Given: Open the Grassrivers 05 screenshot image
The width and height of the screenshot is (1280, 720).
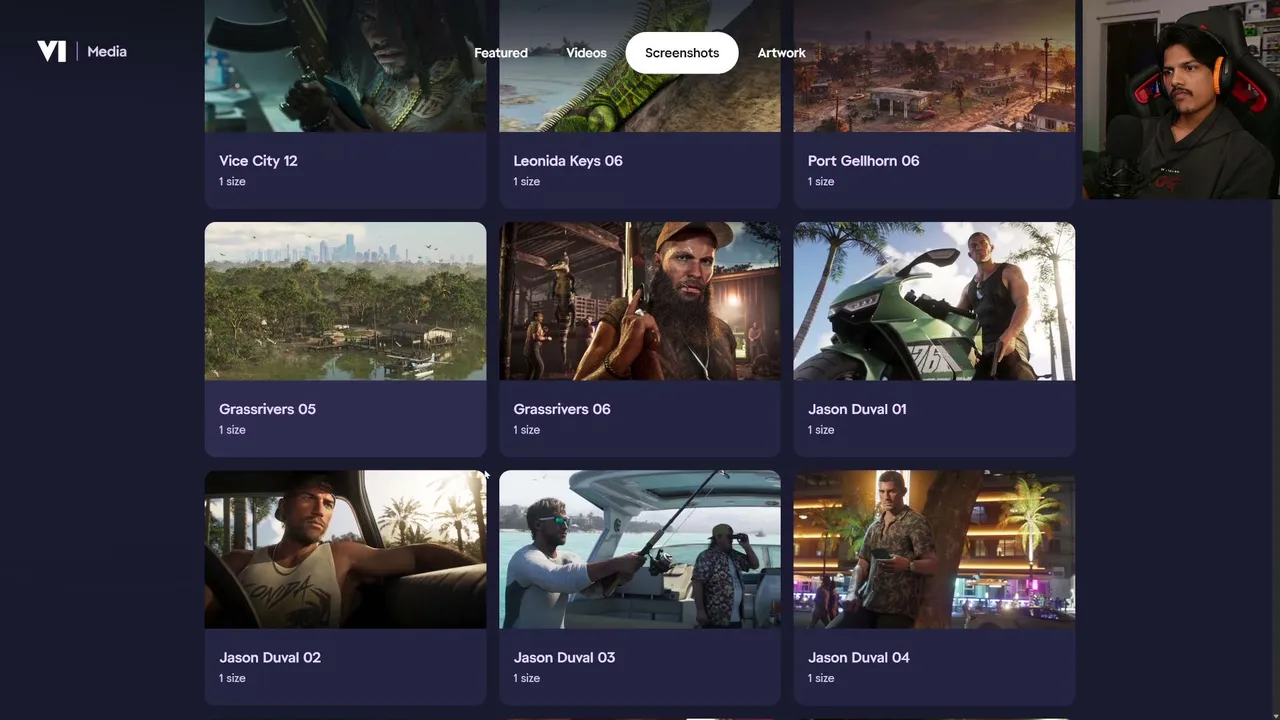Looking at the screenshot, I should tap(345, 301).
